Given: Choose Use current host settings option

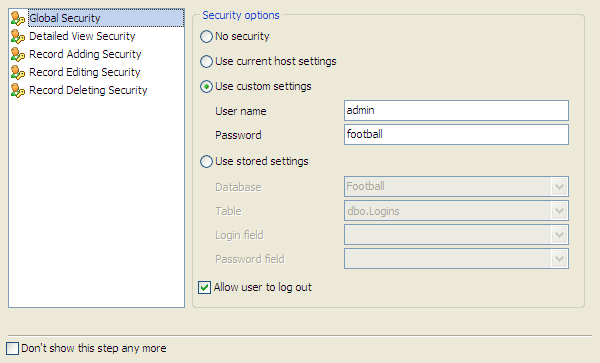Looking at the screenshot, I should (x=206, y=61).
